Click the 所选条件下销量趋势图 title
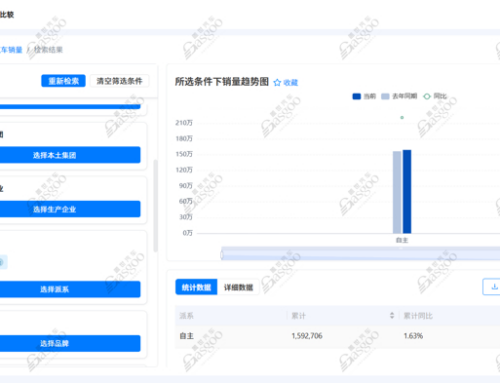This screenshot has width=500, height=383. (x=222, y=82)
